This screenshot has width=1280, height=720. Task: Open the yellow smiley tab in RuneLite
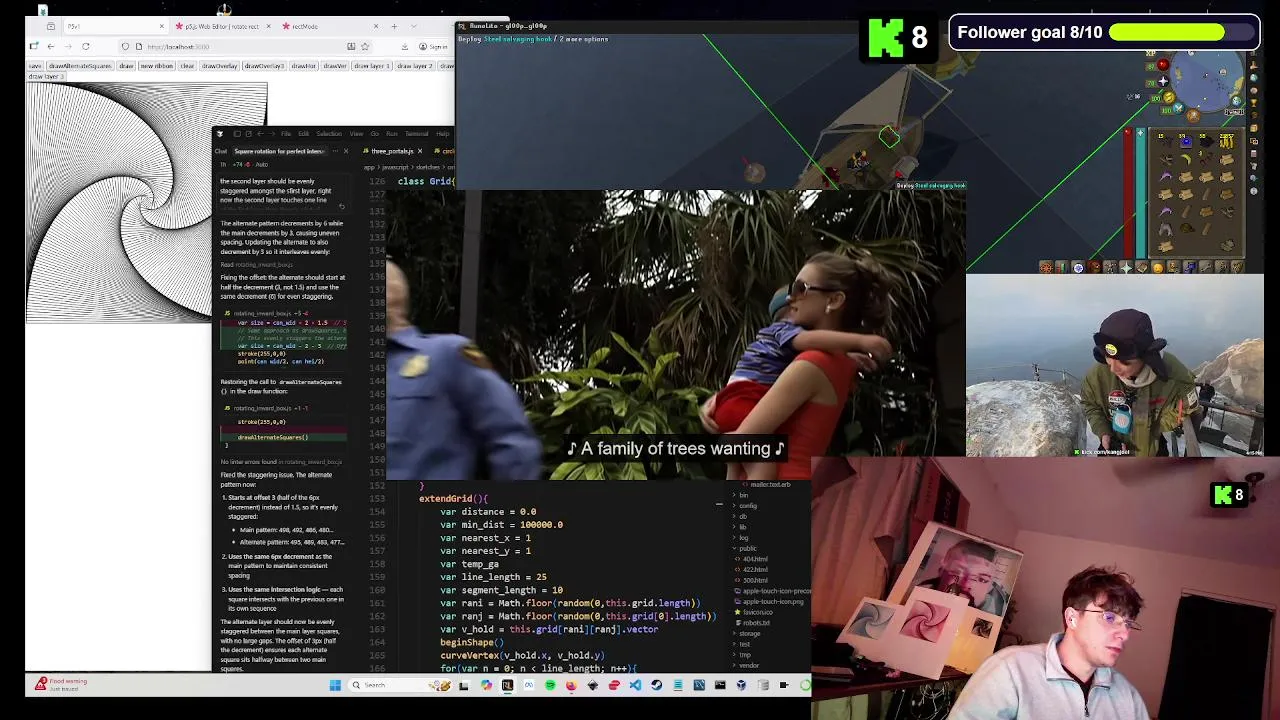click(x=1158, y=268)
